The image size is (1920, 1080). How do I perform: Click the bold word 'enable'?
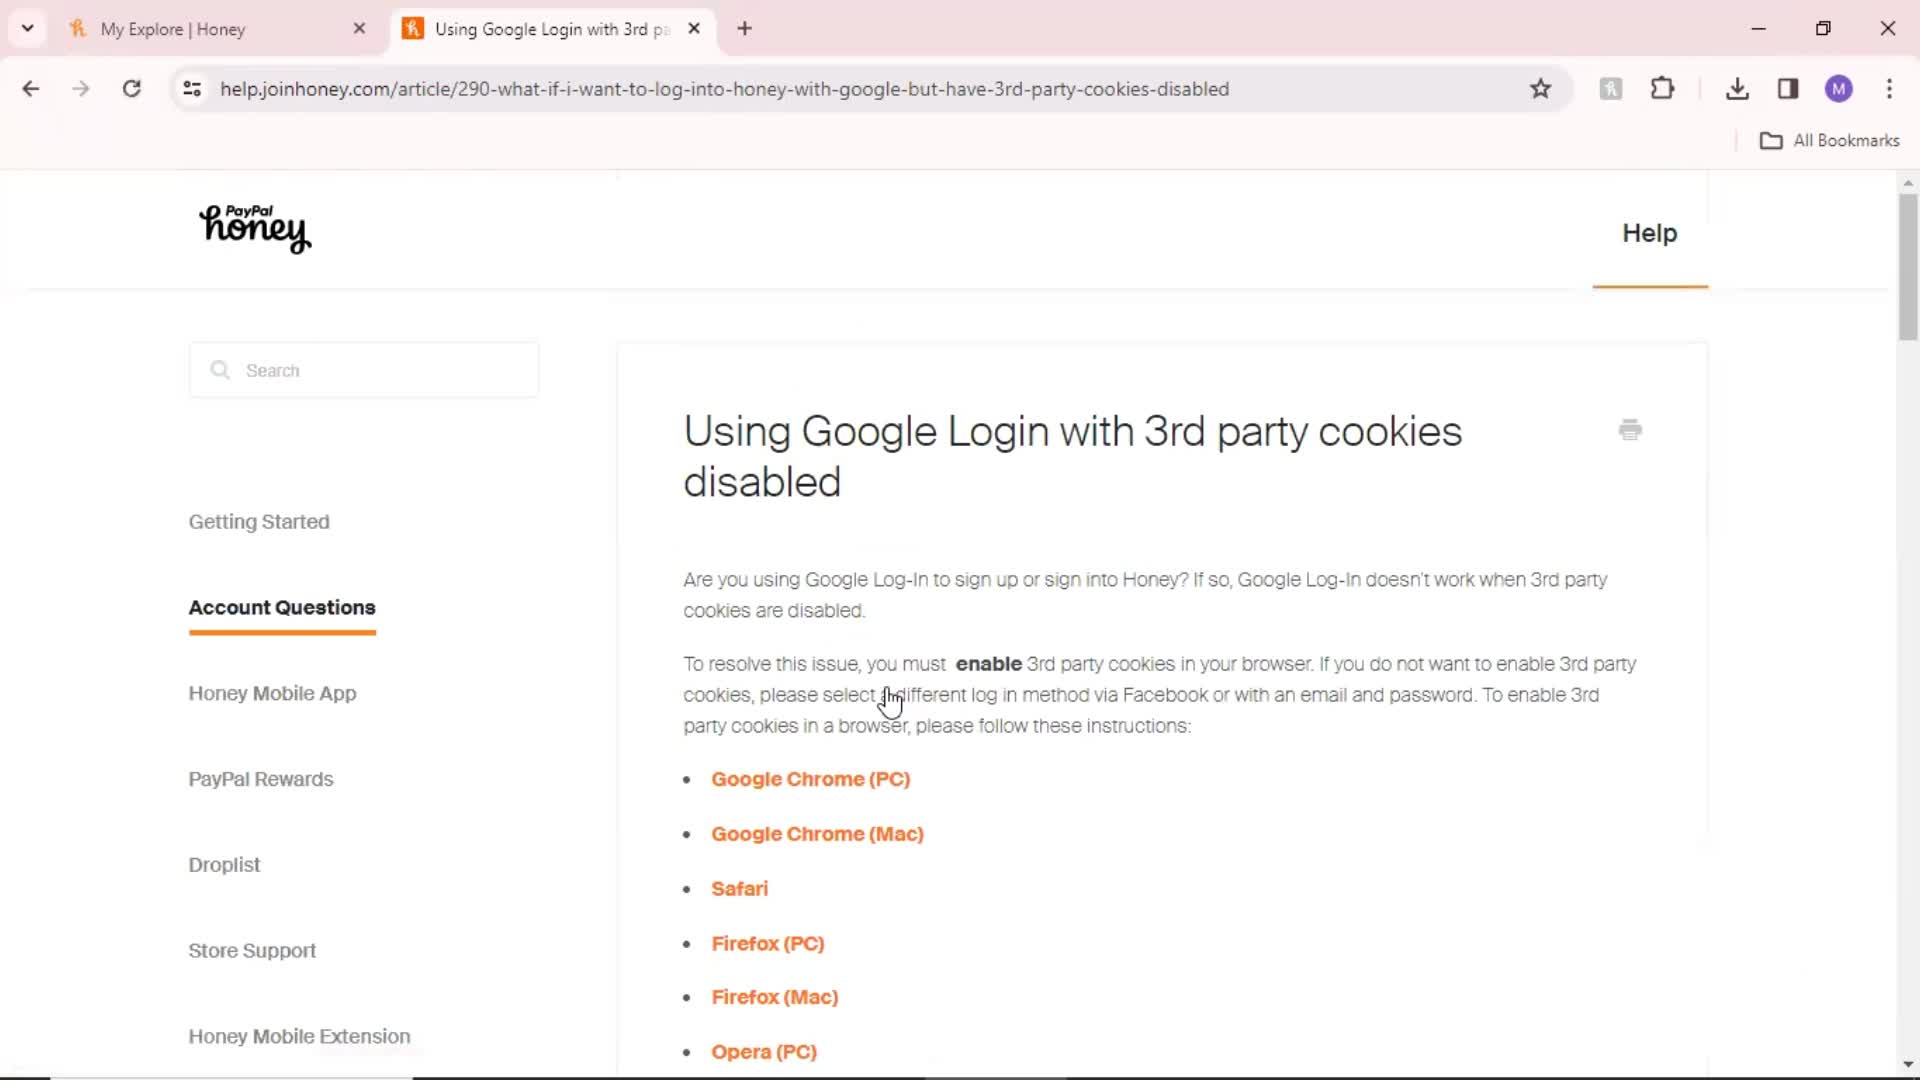988,664
